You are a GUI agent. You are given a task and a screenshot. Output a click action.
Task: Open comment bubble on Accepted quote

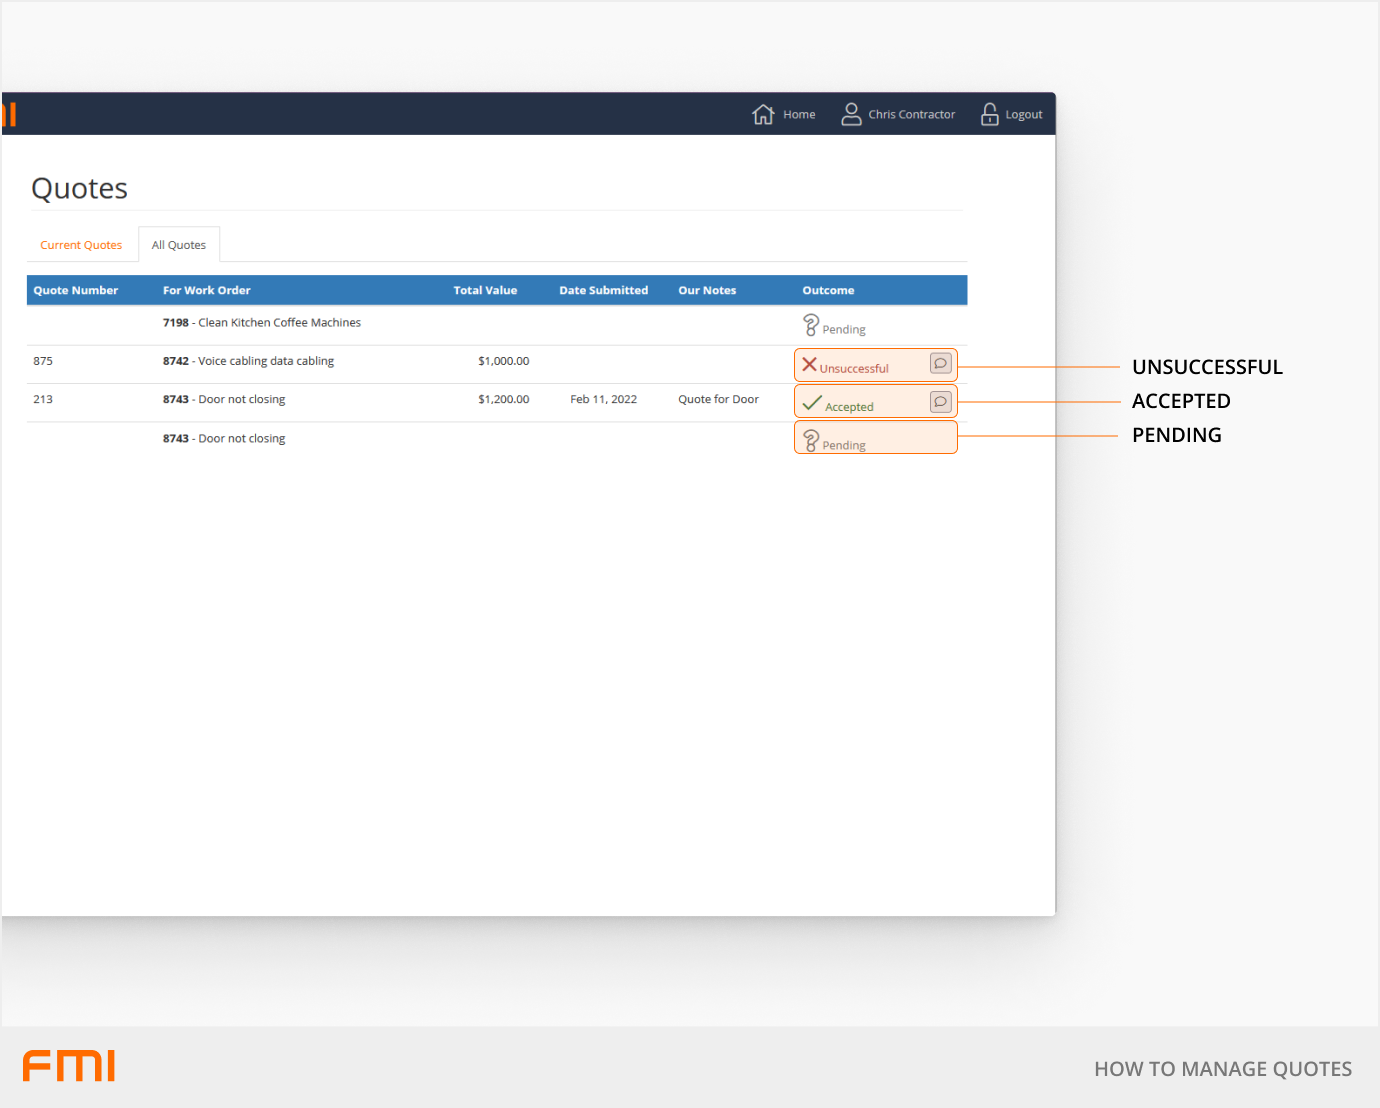pyautogui.click(x=940, y=402)
